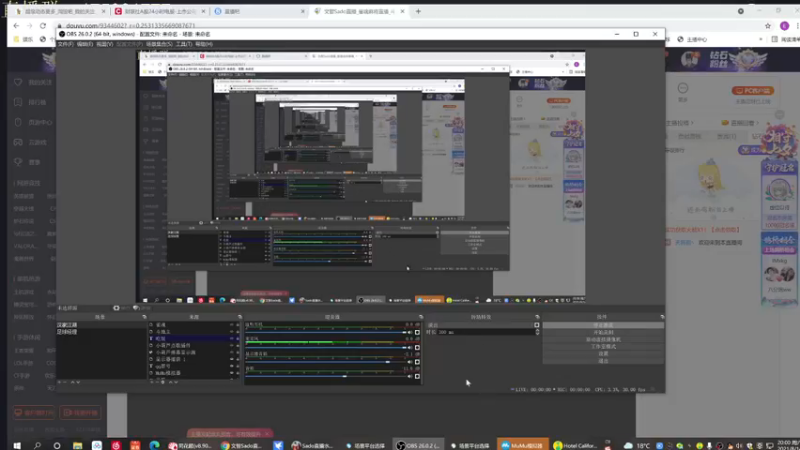Click the transition duration stepper arrows
Viewport: 800px width, 450px height.
(x=537, y=332)
